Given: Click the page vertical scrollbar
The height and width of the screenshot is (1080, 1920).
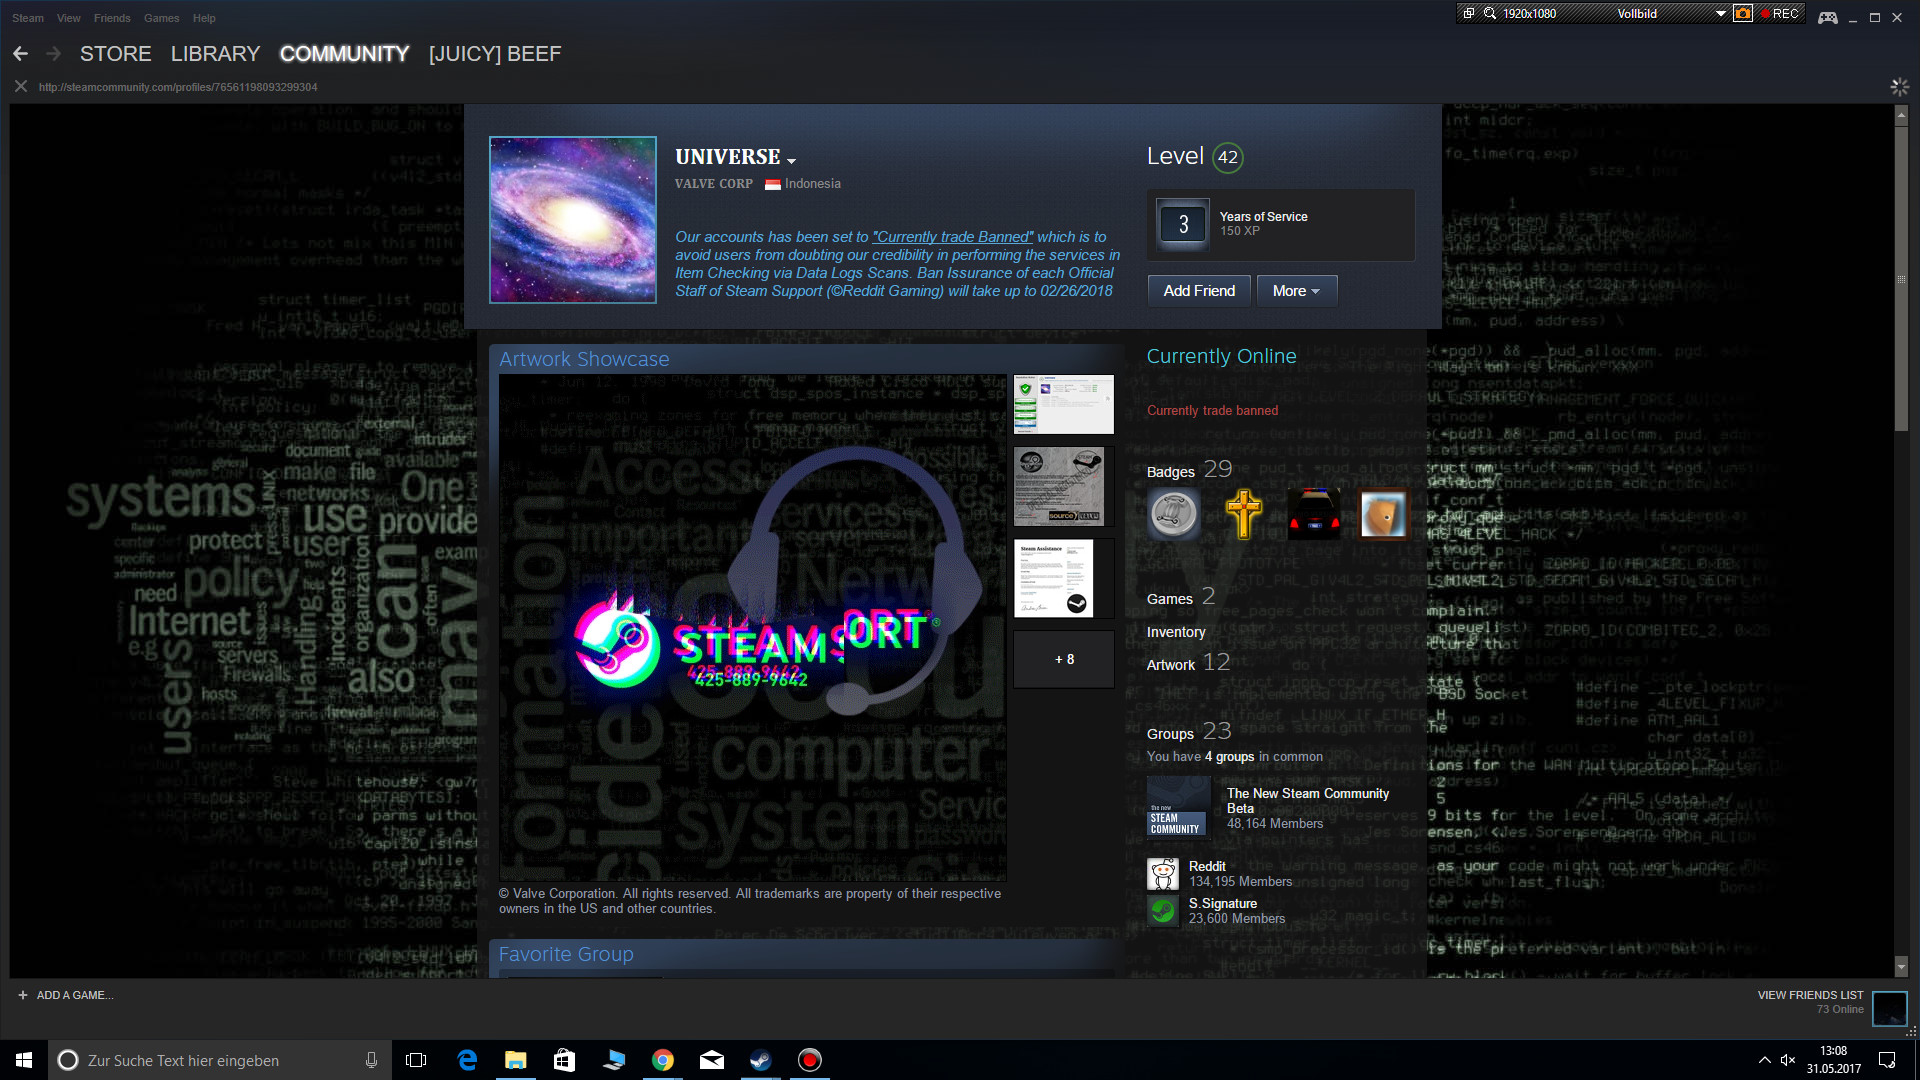Looking at the screenshot, I should click(x=1901, y=280).
